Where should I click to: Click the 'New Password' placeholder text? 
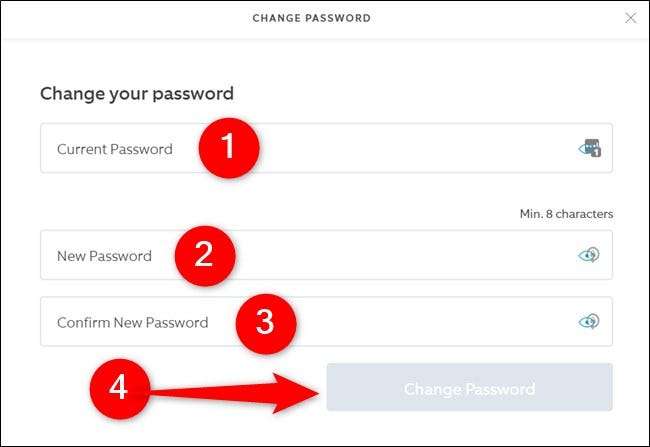(x=104, y=256)
